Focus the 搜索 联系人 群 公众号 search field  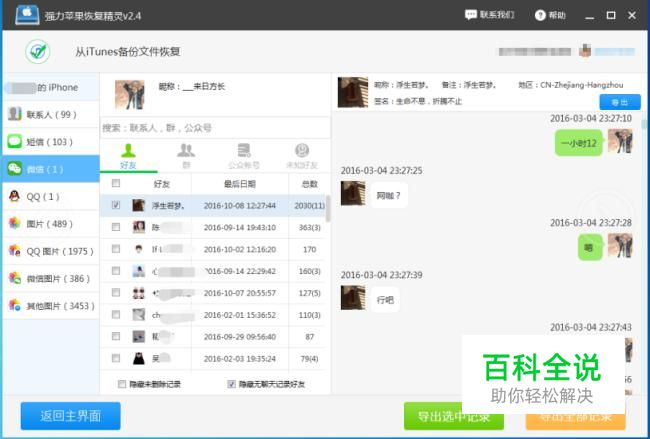(x=215, y=128)
